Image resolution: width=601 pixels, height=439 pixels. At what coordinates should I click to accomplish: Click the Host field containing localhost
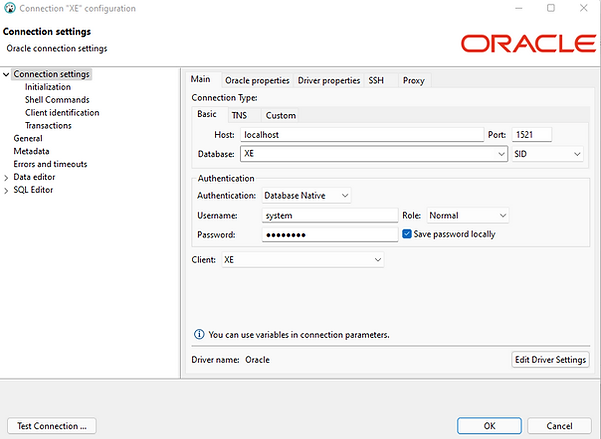click(x=362, y=135)
